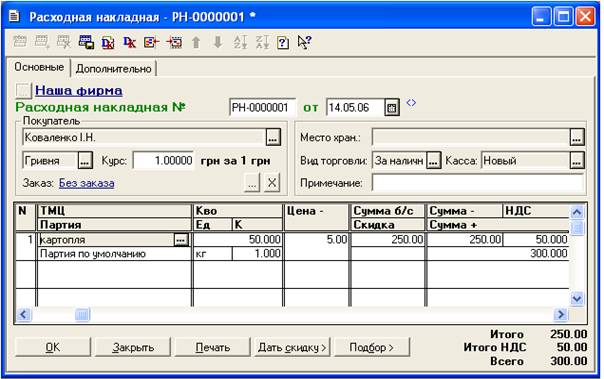Image resolution: width=604 pixels, height=379 pixels.
Task: Click the help question mark toolbar icon
Action: [283, 42]
